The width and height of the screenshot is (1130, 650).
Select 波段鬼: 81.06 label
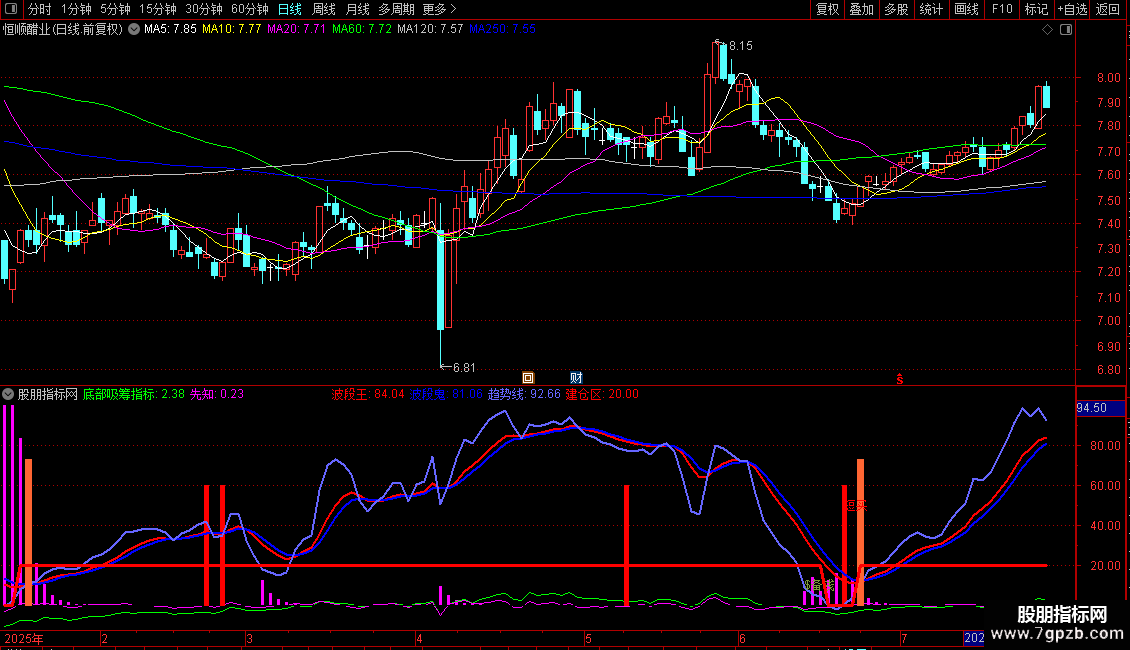tap(446, 394)
